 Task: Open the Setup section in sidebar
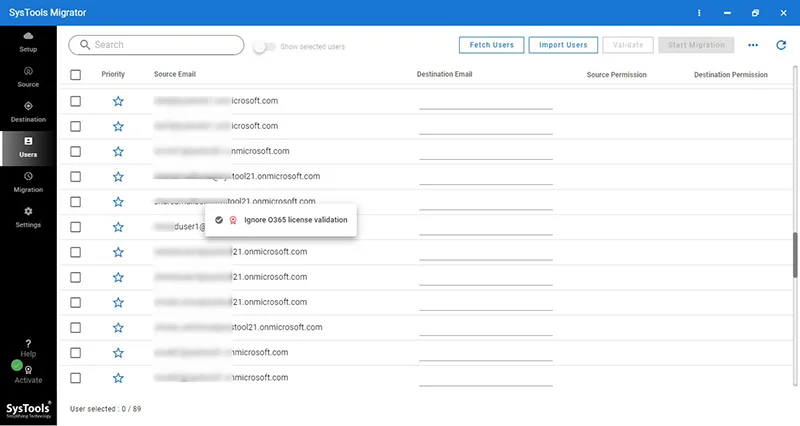tap(28, 42)
